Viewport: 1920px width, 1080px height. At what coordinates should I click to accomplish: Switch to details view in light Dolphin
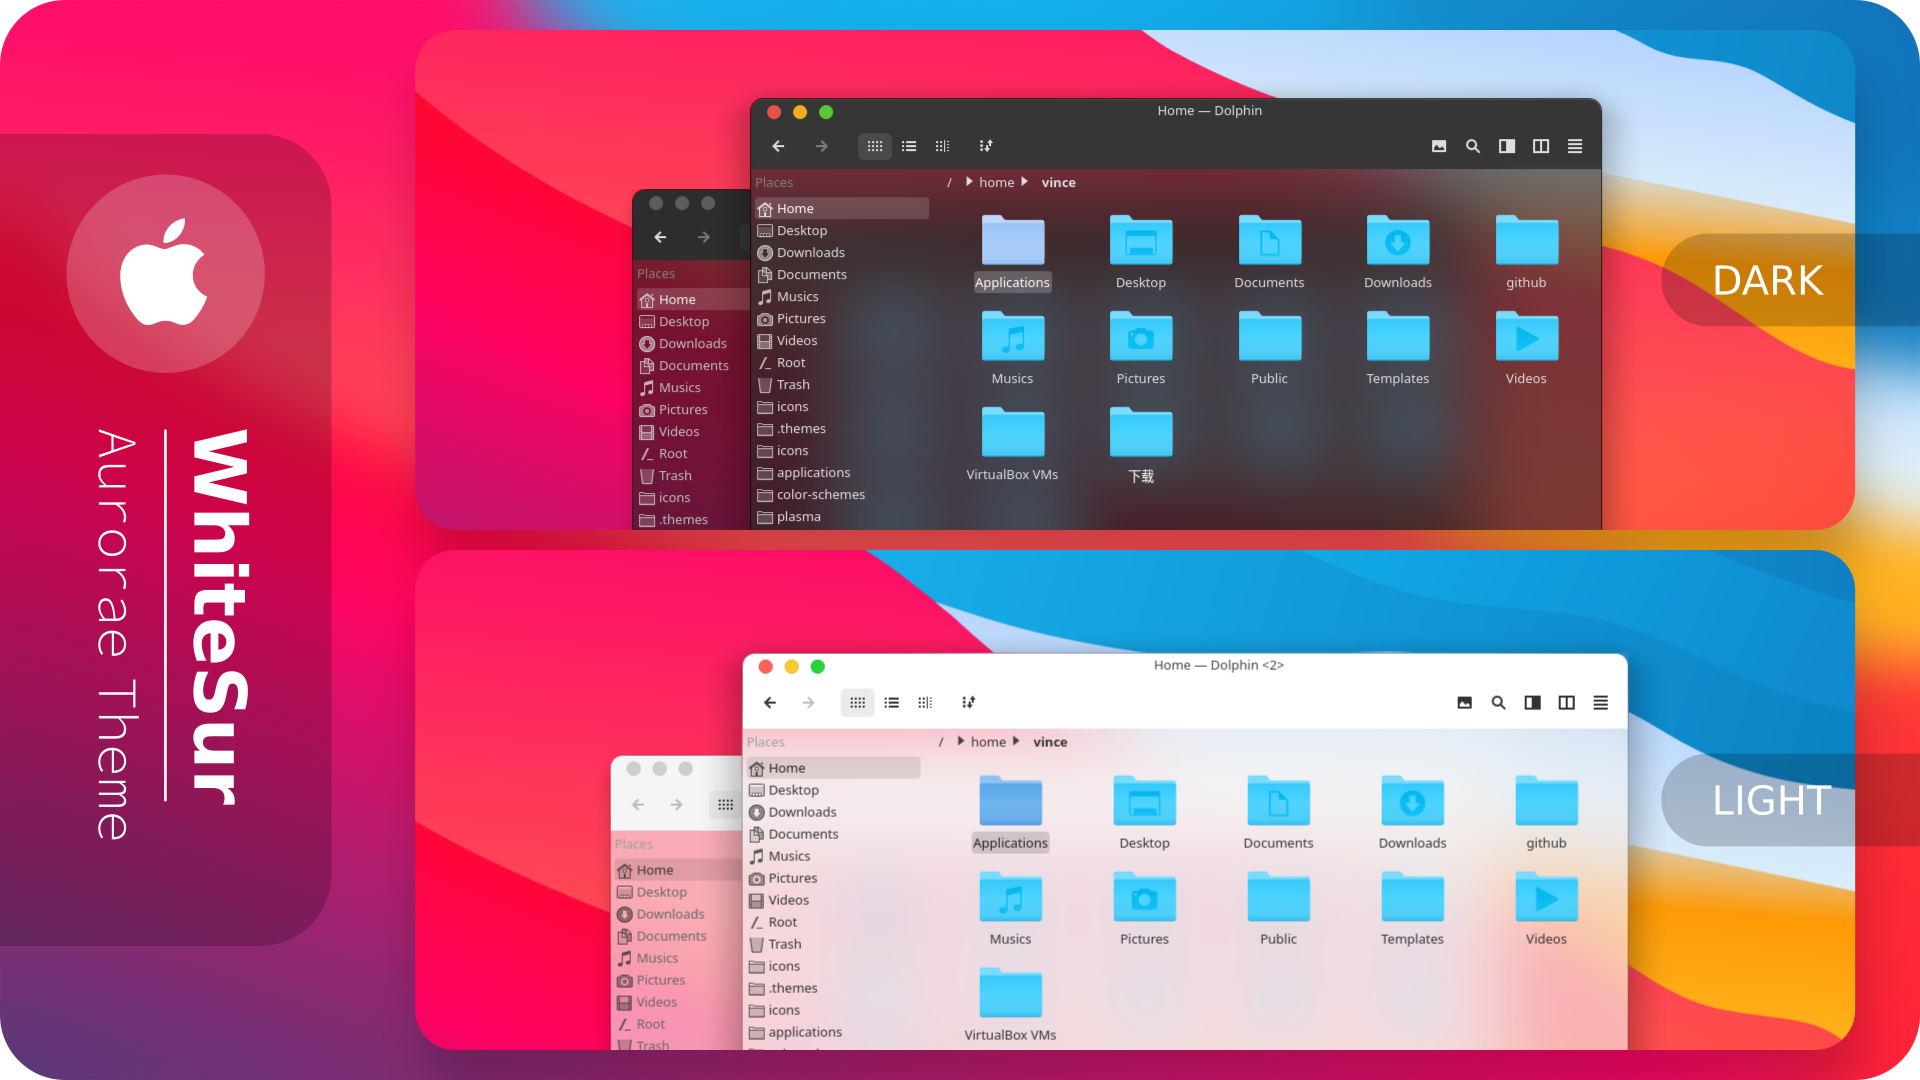(x=925, y=702)
